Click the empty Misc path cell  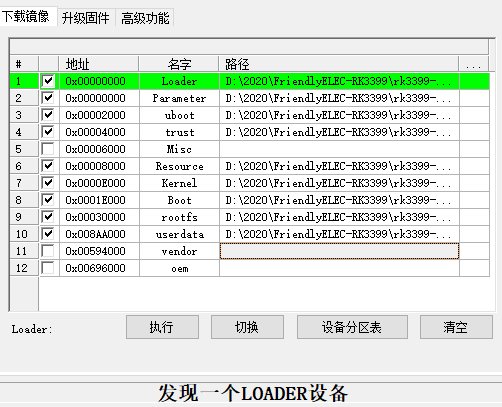click(x=339, y=149)
